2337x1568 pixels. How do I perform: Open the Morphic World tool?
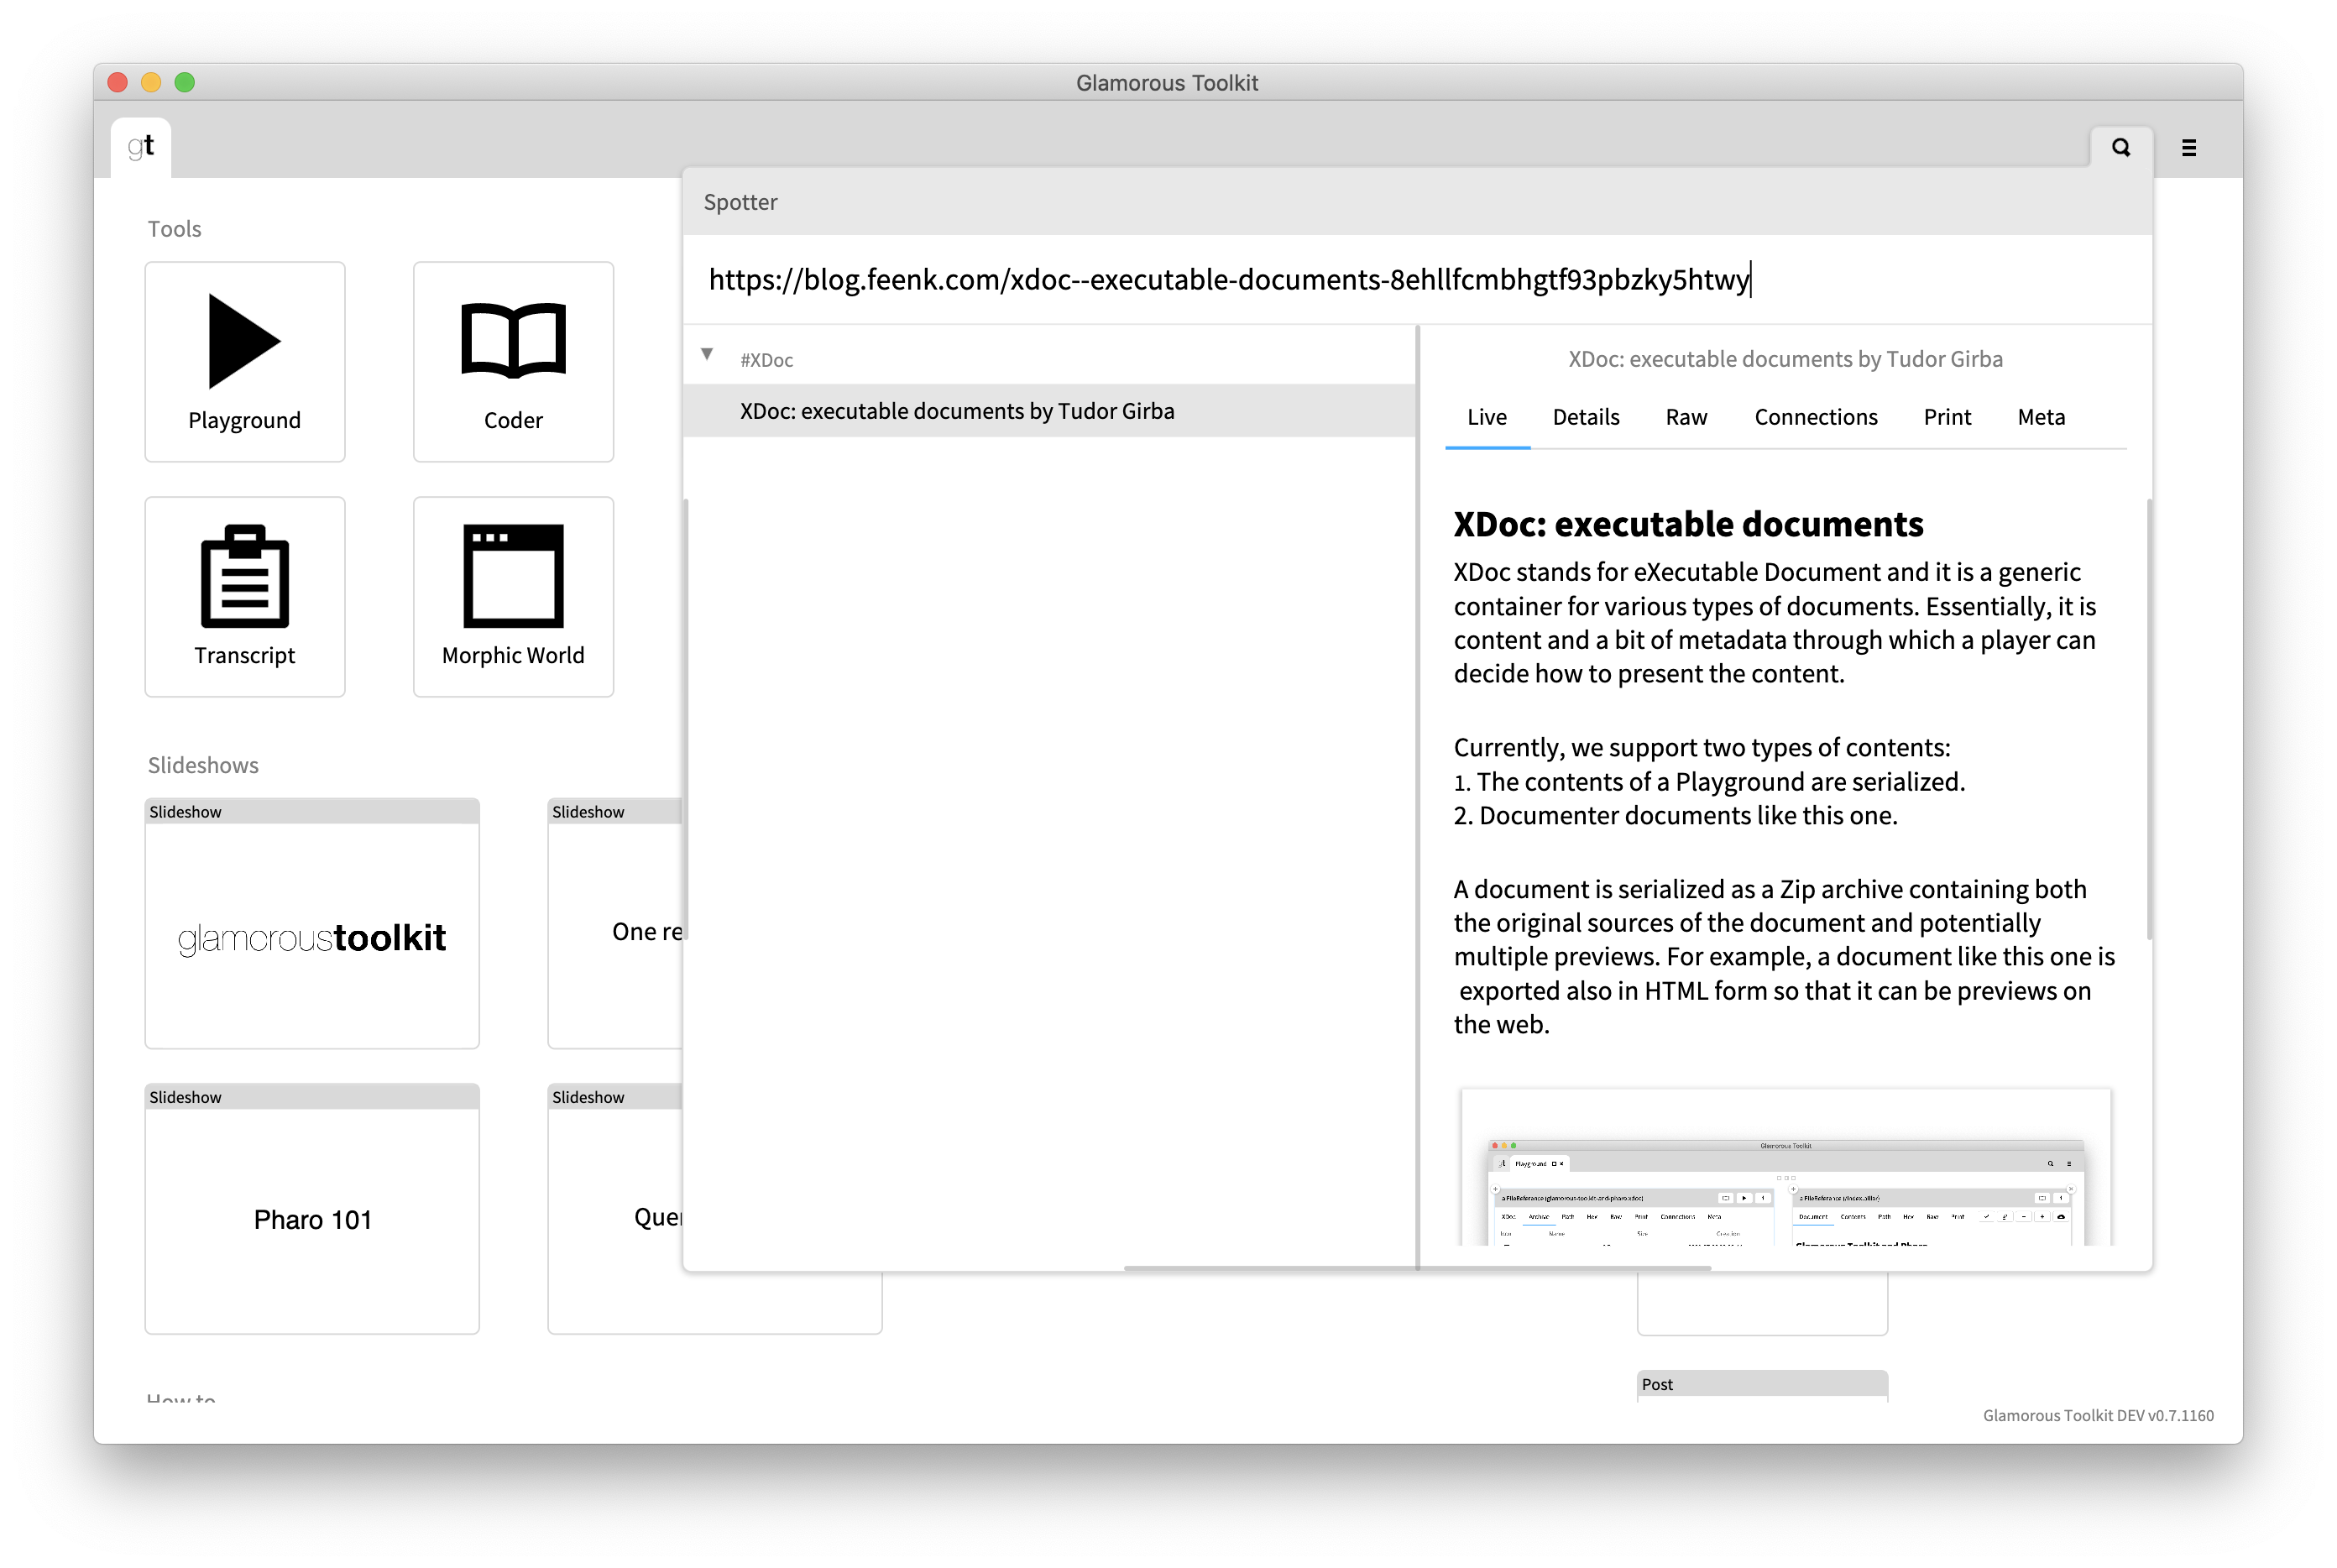(x=513, y=597)
